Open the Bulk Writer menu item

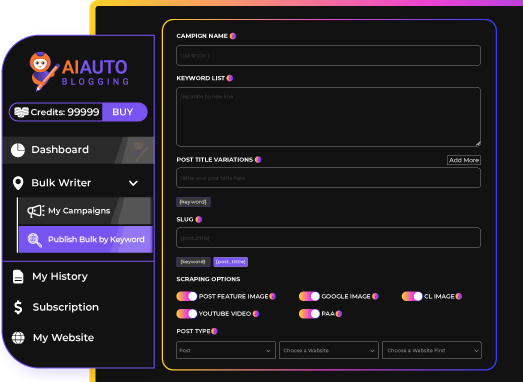point(78,183)
